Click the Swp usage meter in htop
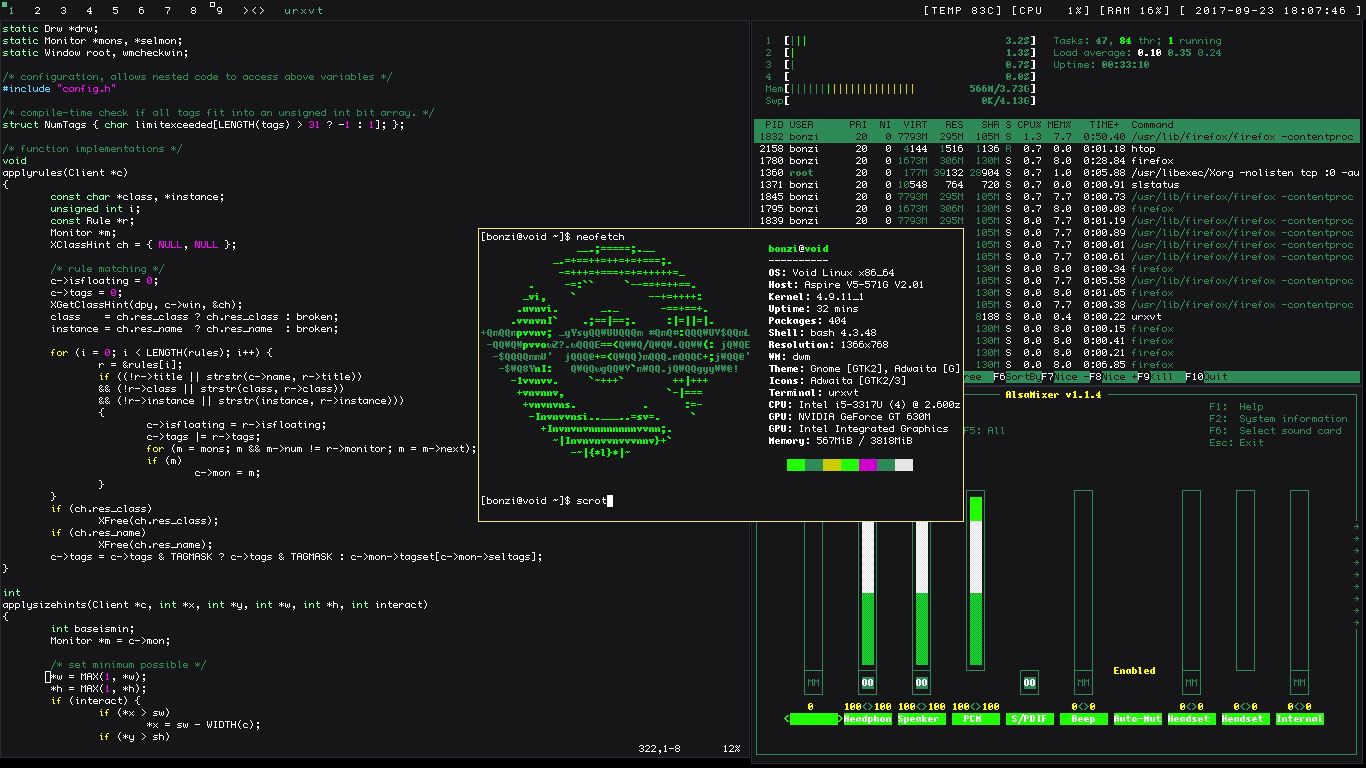The width and height of the screenshot is (1366, 768). tap(901, 101)
